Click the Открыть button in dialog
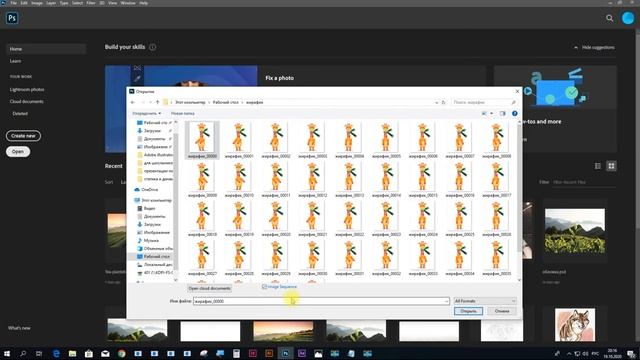 pyautogui.click(x=468, y=311)
